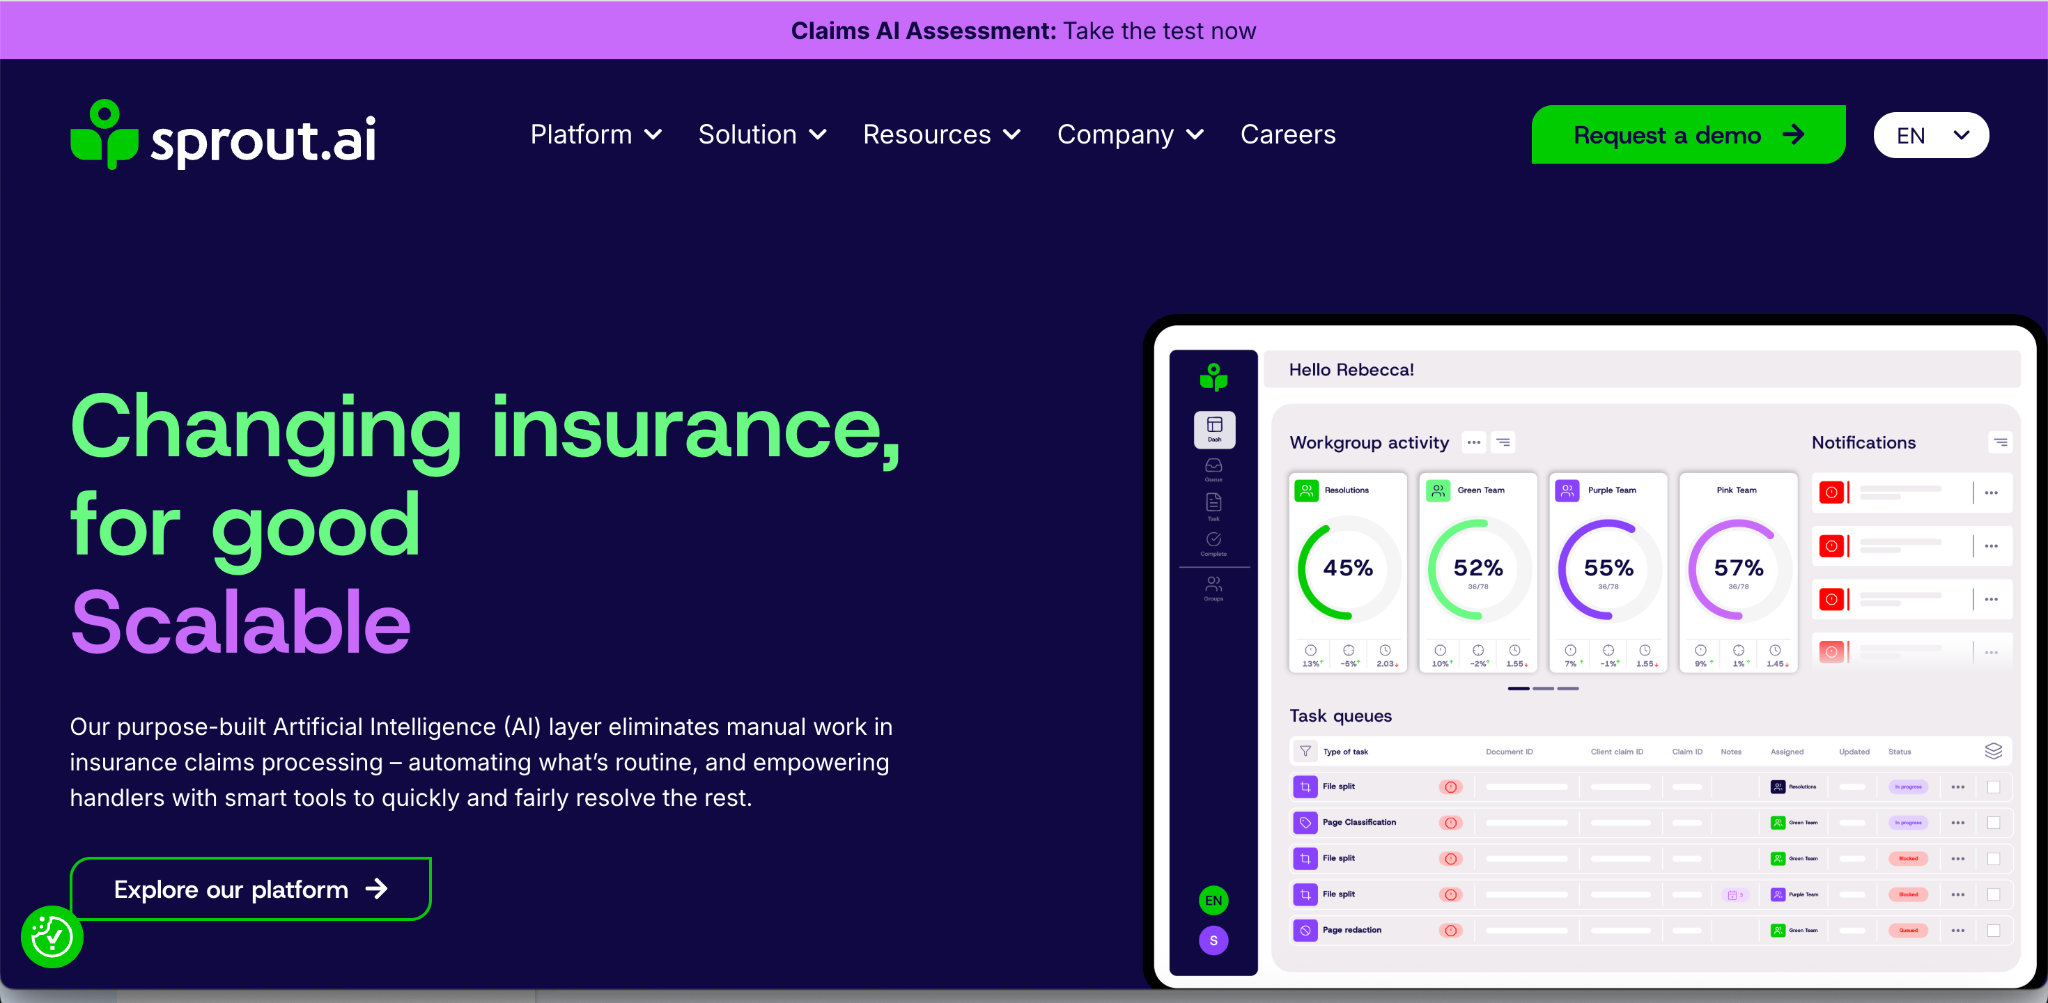Click Explore our platform button
The image size is (2048, 1003).
pyautogui.click(x=250, y=889)
